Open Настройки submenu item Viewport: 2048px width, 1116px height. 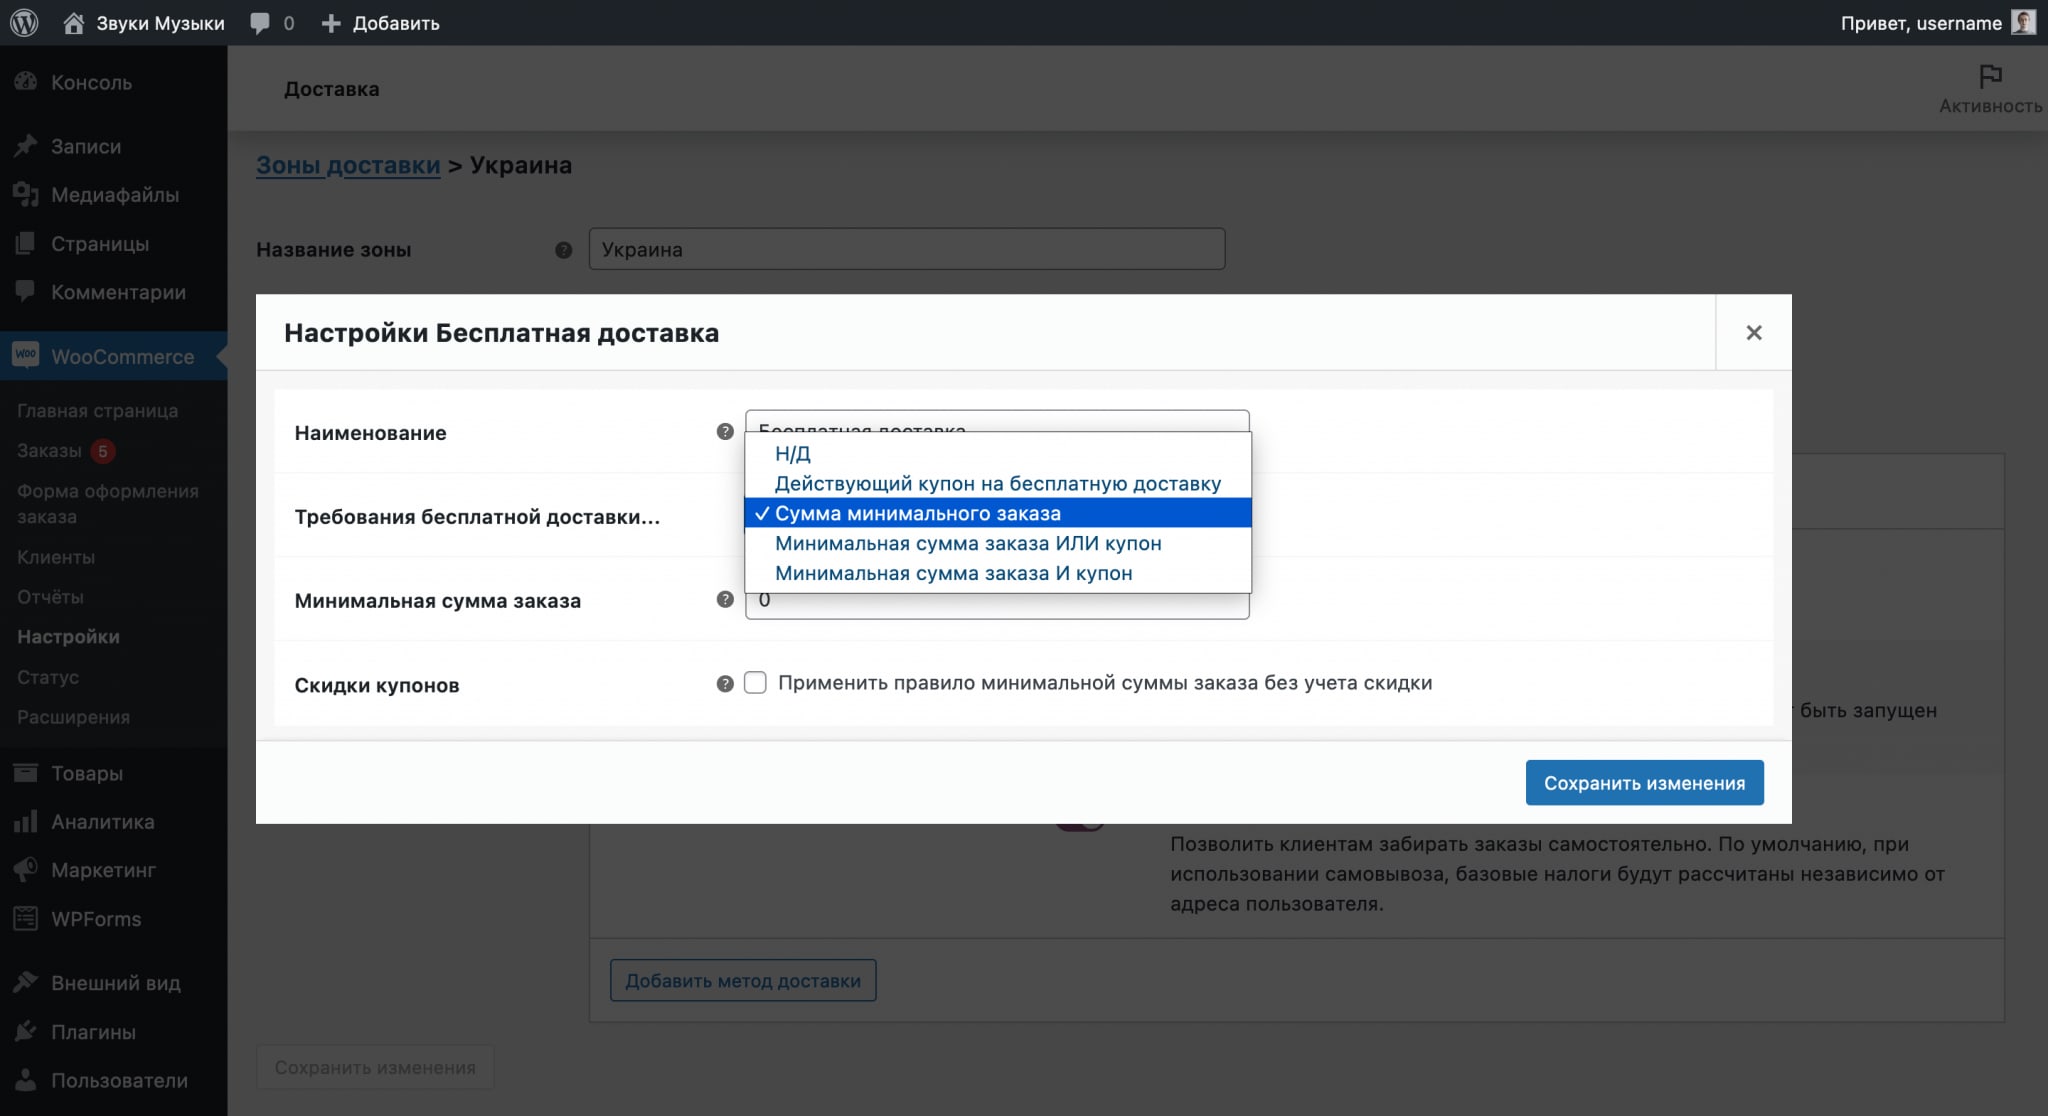pos(68,637)
